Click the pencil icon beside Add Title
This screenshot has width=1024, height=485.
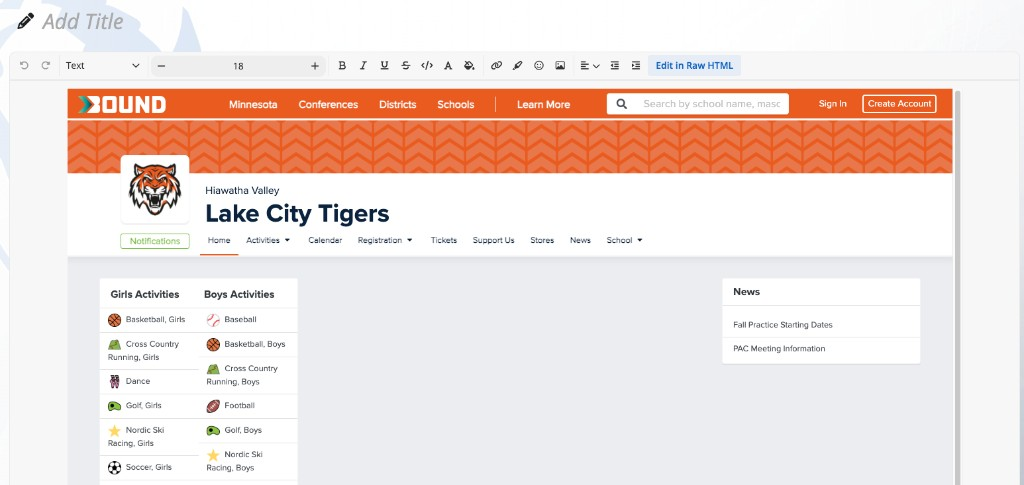point(25,22)
